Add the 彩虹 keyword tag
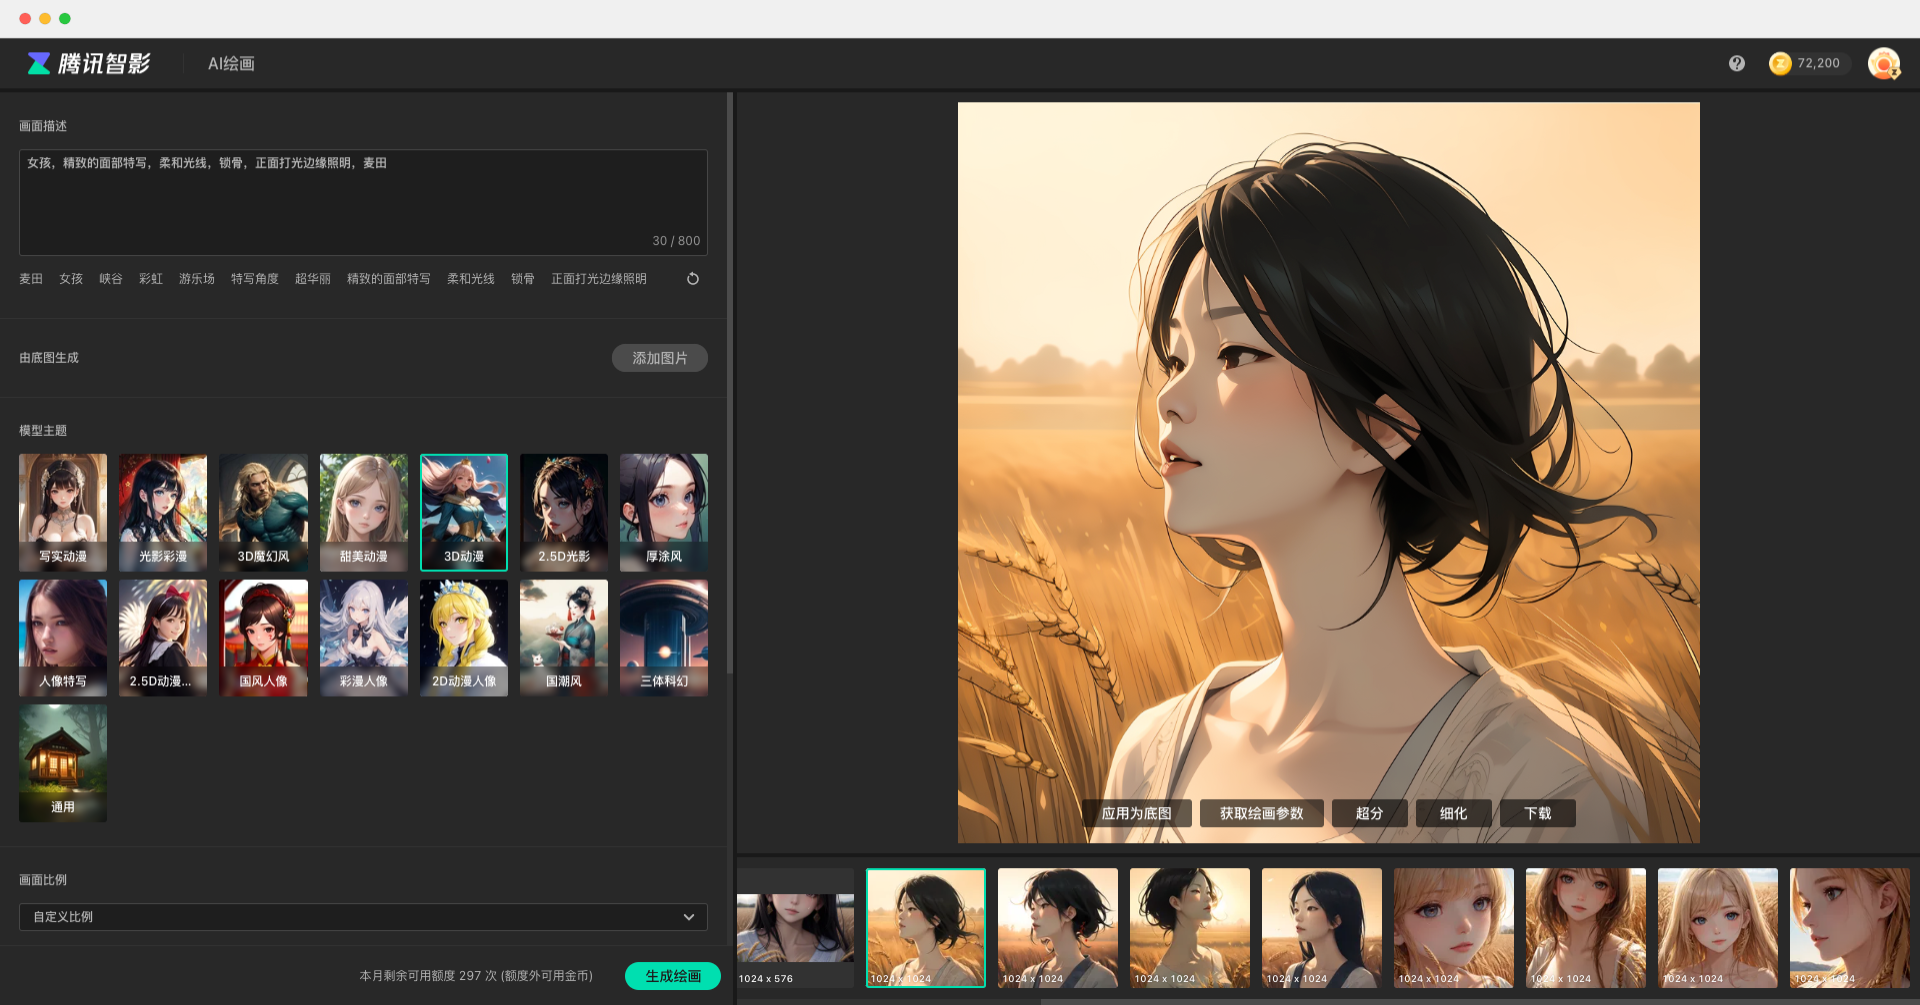This screenshot has height=1005, width=1920. pos(151,279)
